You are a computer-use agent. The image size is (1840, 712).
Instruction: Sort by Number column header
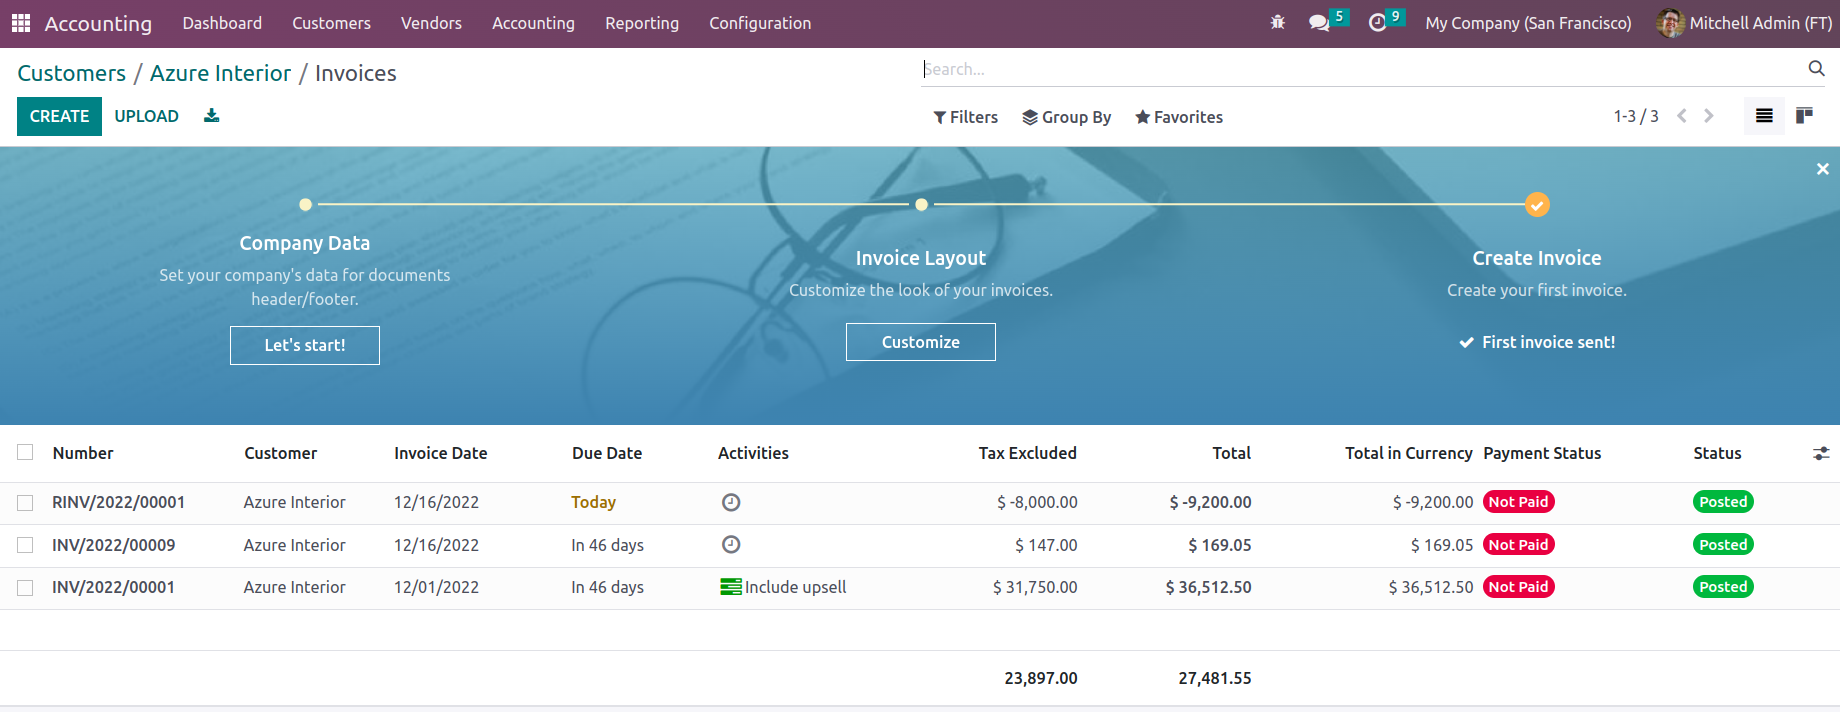[x=83, y=453]
